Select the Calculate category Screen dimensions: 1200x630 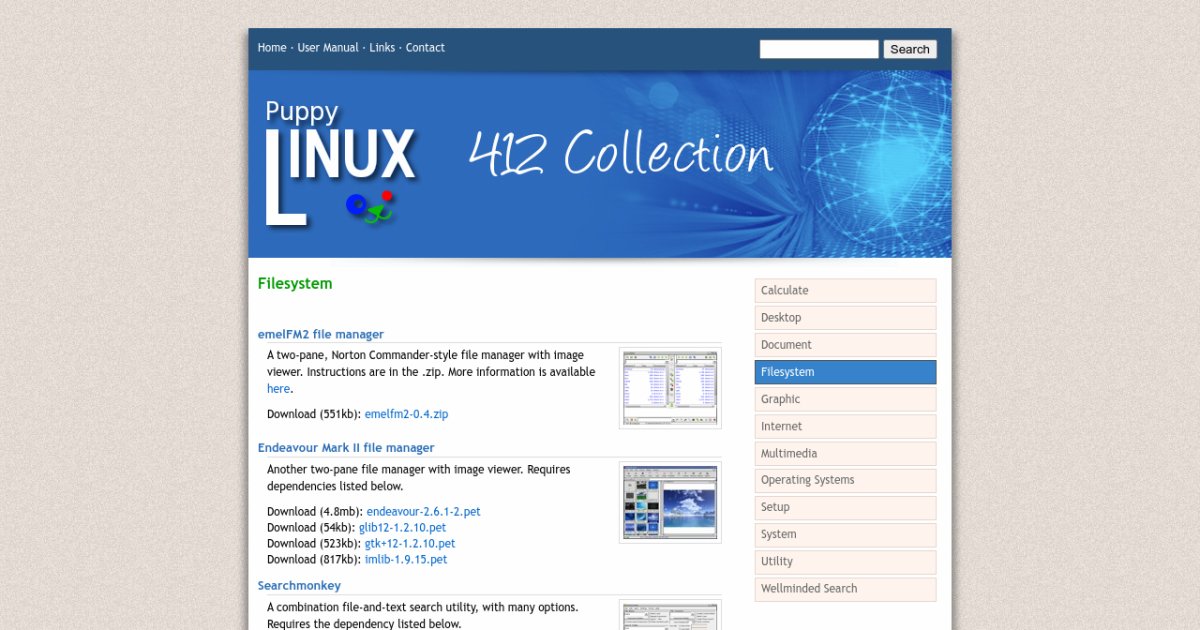[845, 290]
